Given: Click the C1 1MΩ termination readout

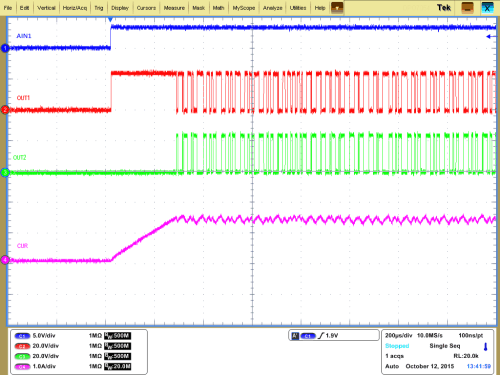Looking at the screenshot, I should [x=95, y=336].
